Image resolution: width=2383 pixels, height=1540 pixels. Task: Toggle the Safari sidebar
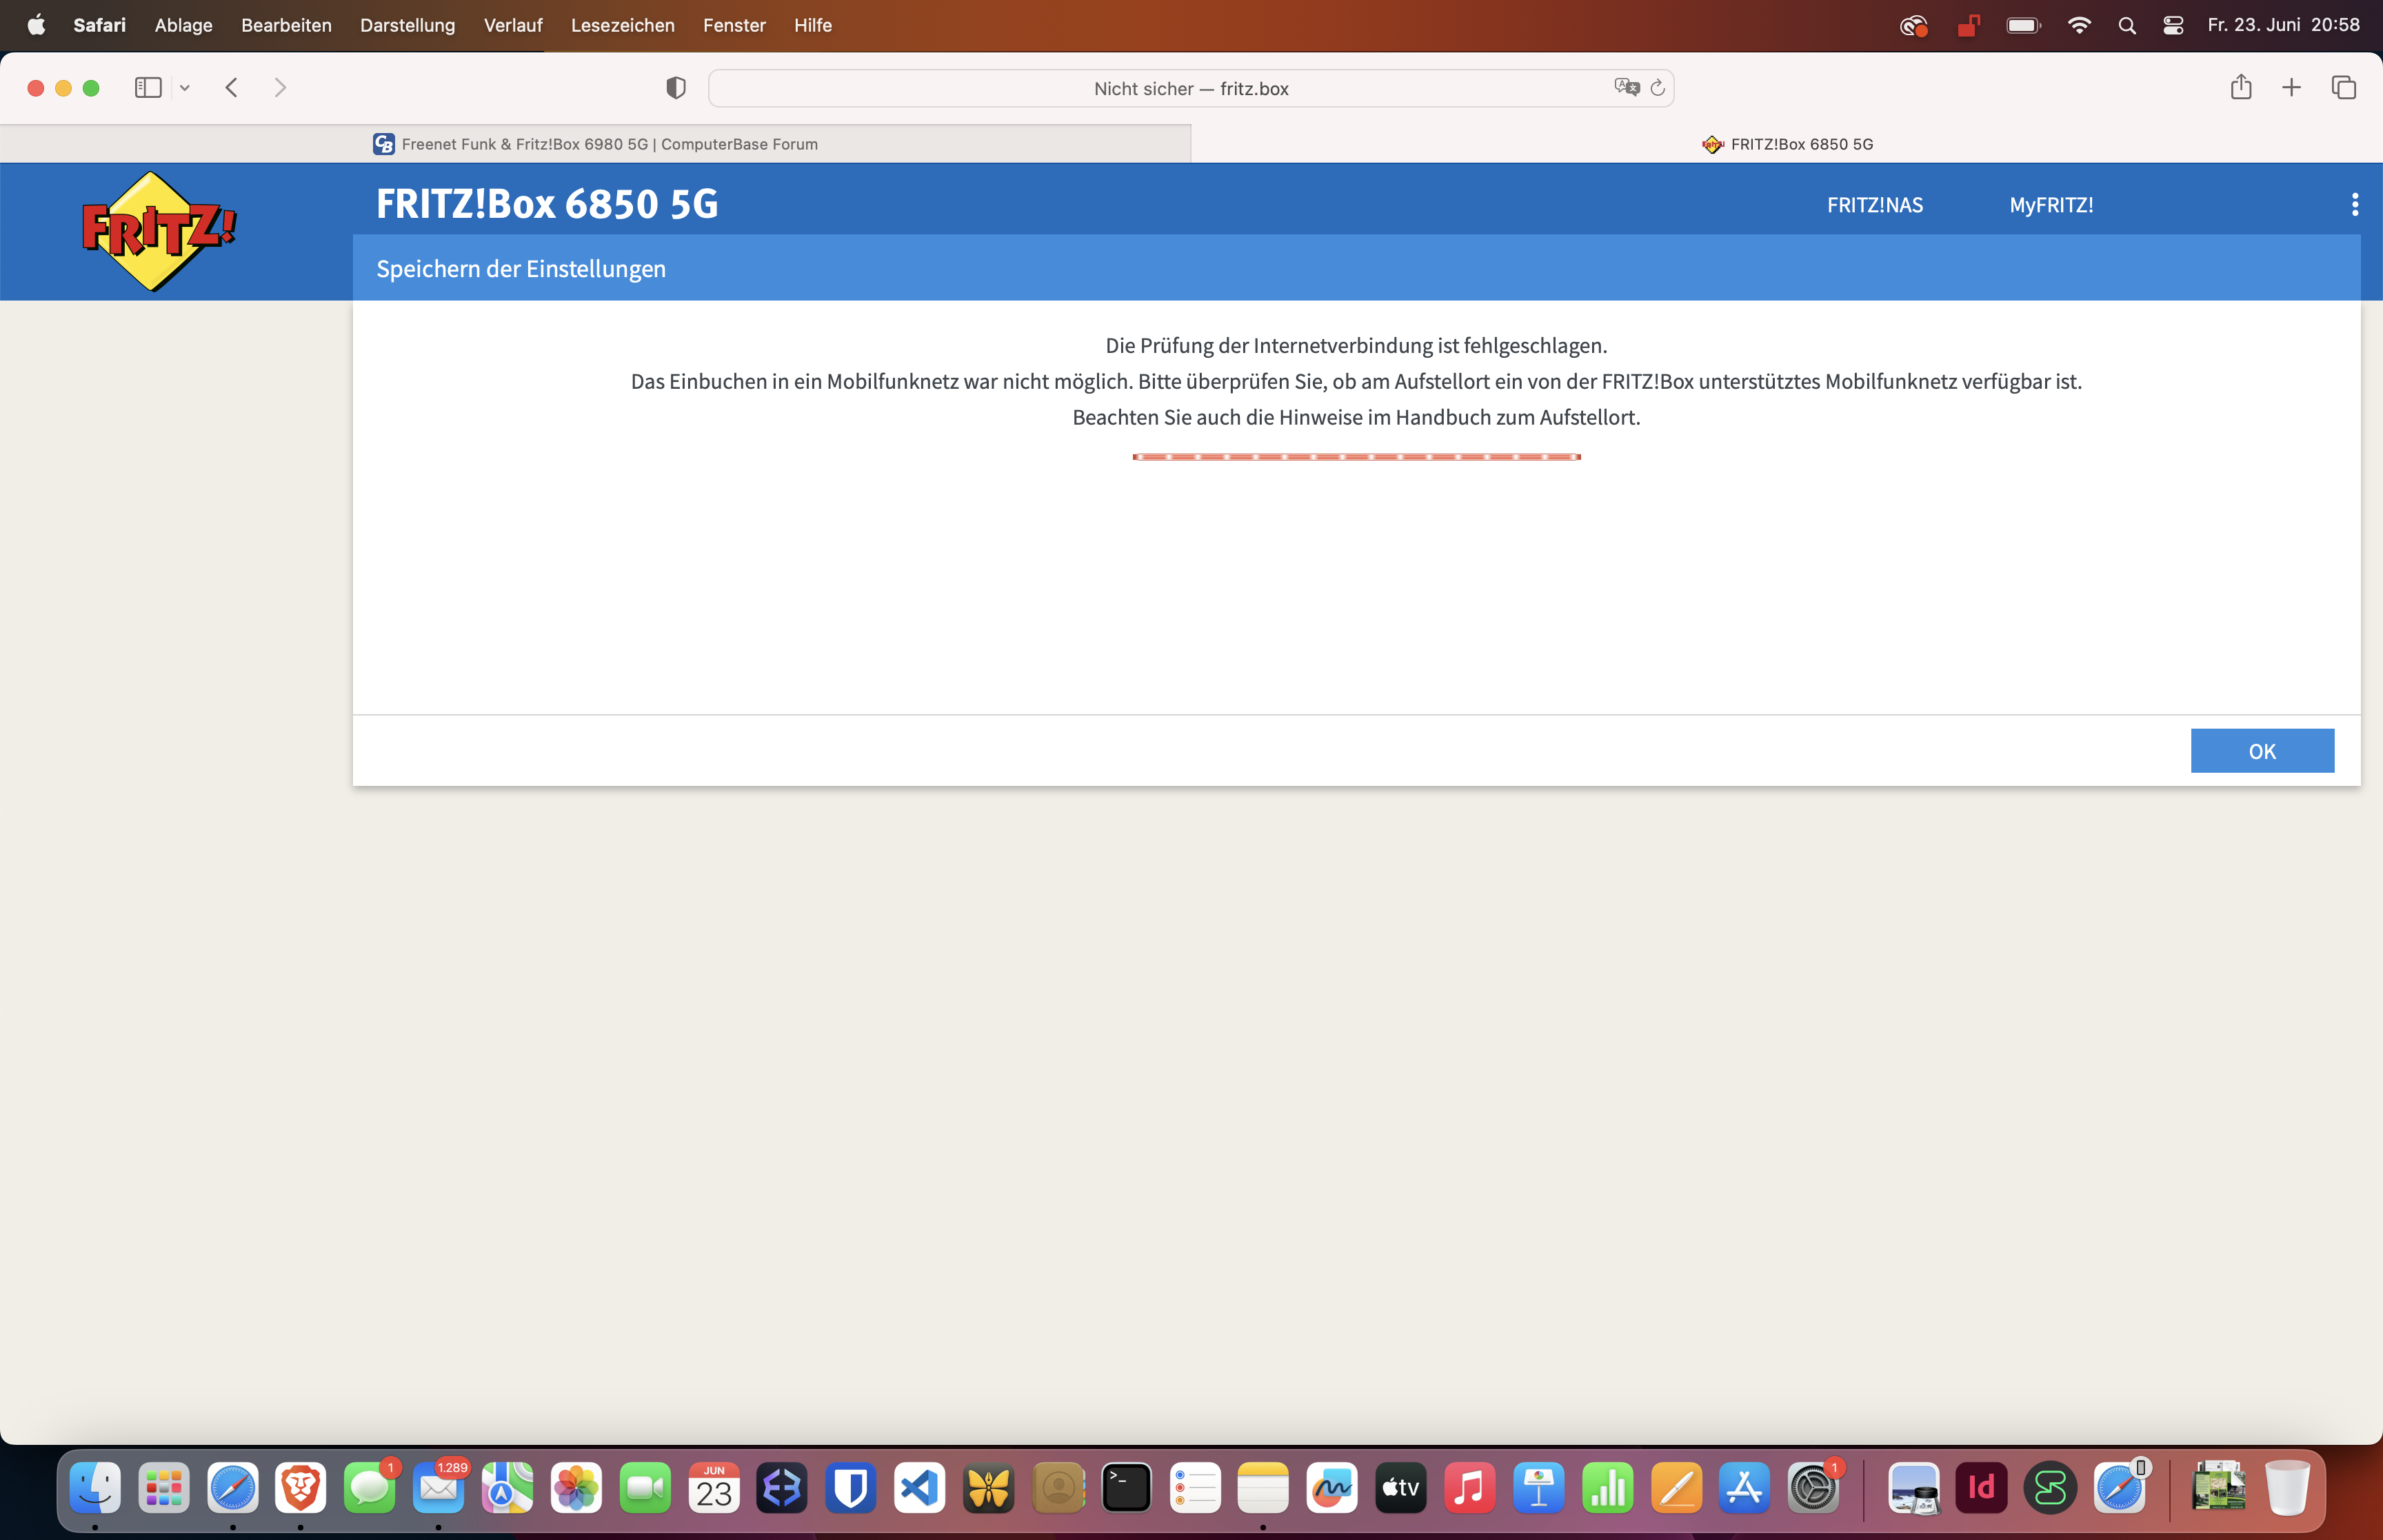coord(148,88)
